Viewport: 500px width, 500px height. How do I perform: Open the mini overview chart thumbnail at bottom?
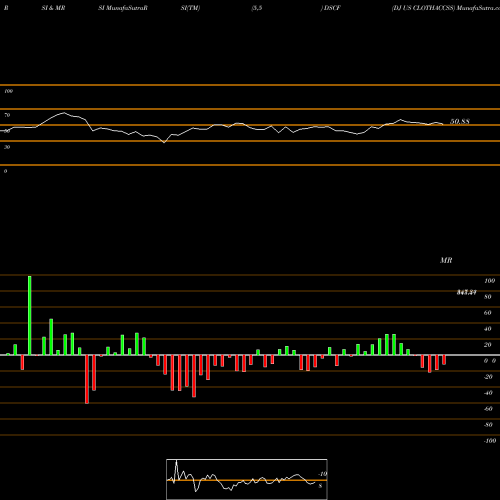(x=247, y=479)
